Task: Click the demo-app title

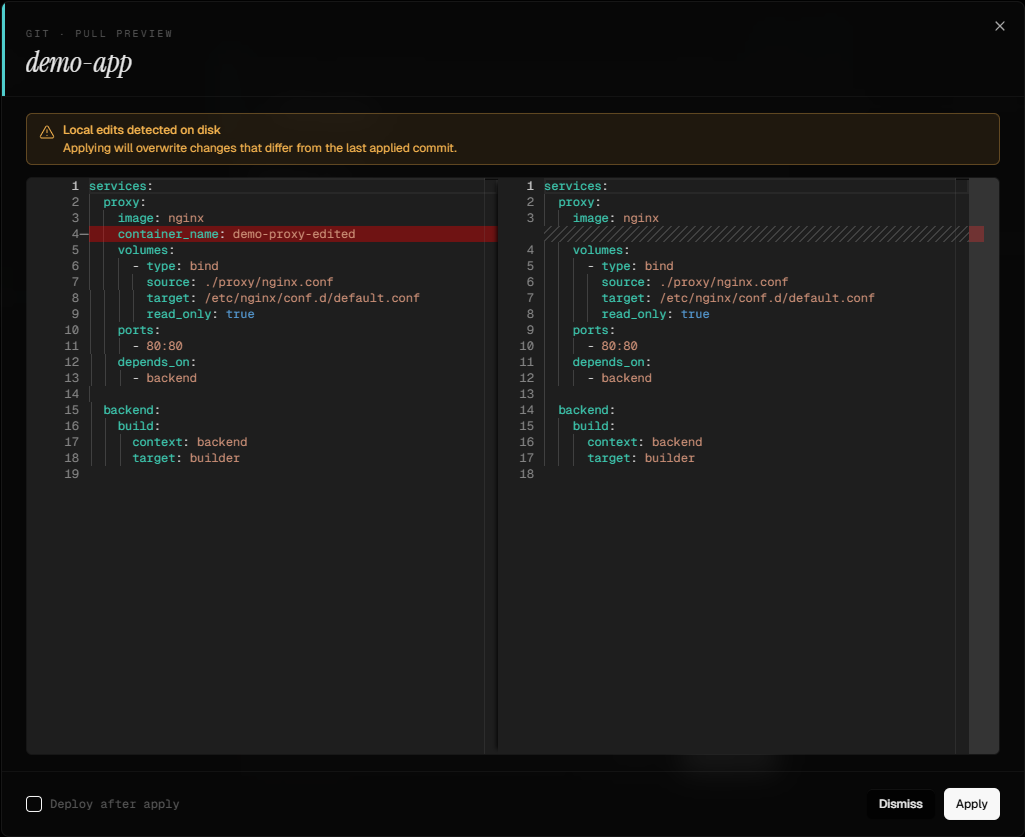Action: pyautogui.click(x=78, y=63)
